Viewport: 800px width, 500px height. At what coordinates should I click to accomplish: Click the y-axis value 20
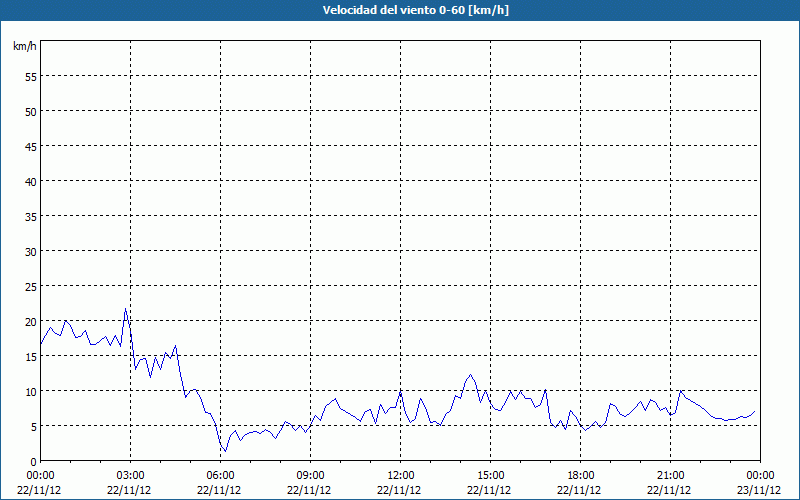[31, 321]
